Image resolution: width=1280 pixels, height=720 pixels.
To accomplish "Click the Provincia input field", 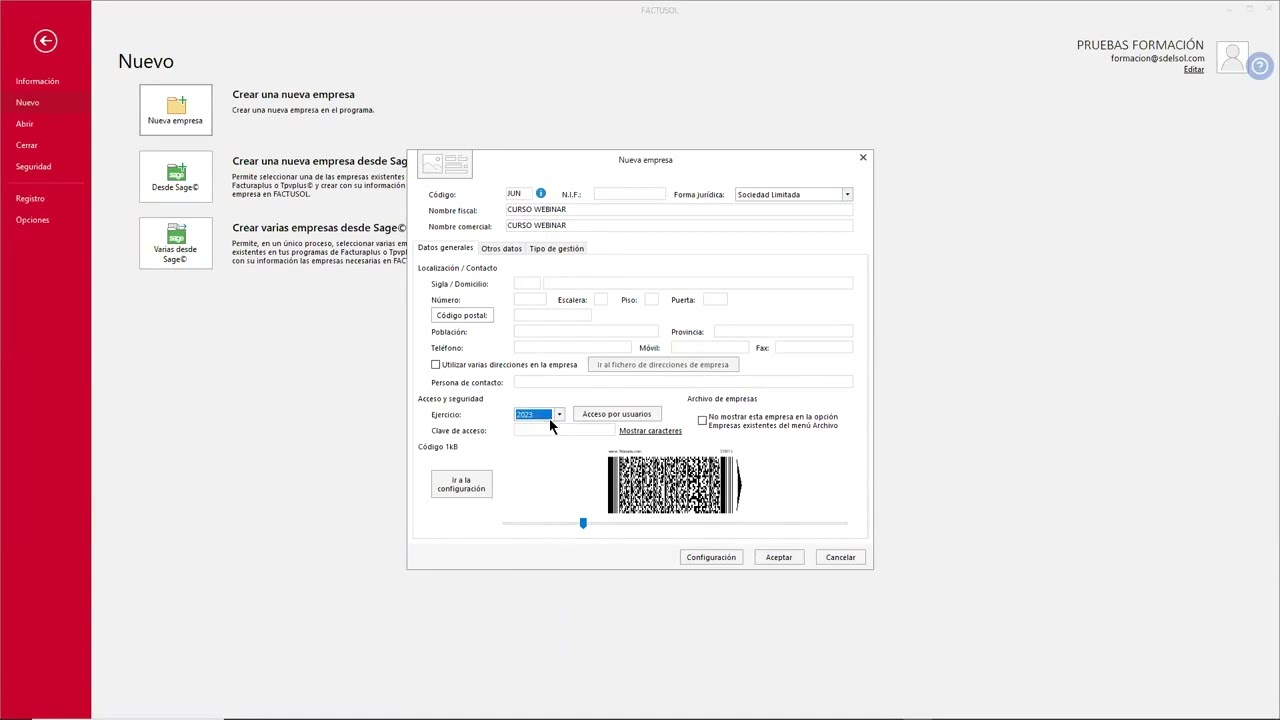I will [783, 332].
